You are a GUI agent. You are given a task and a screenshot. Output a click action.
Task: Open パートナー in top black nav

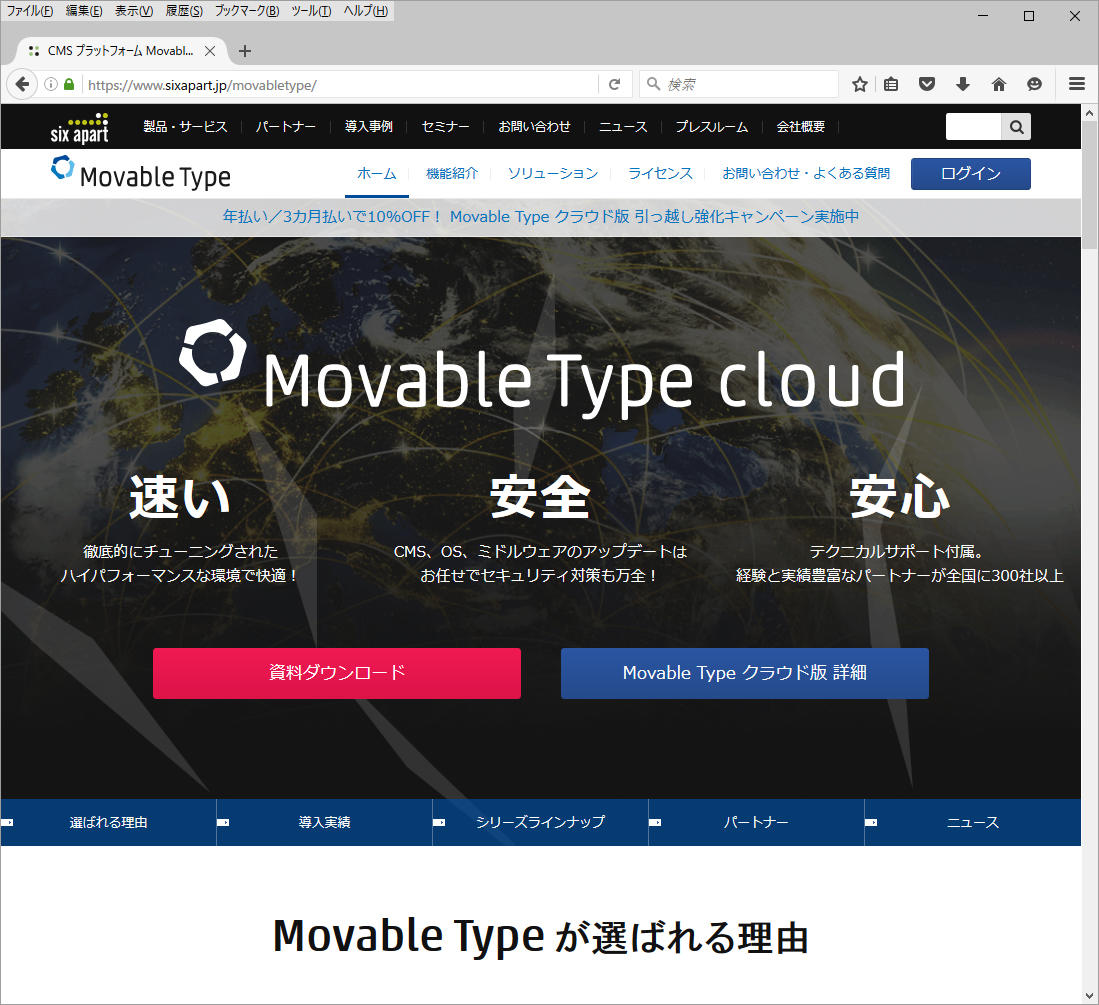click(x=285, y=127)
